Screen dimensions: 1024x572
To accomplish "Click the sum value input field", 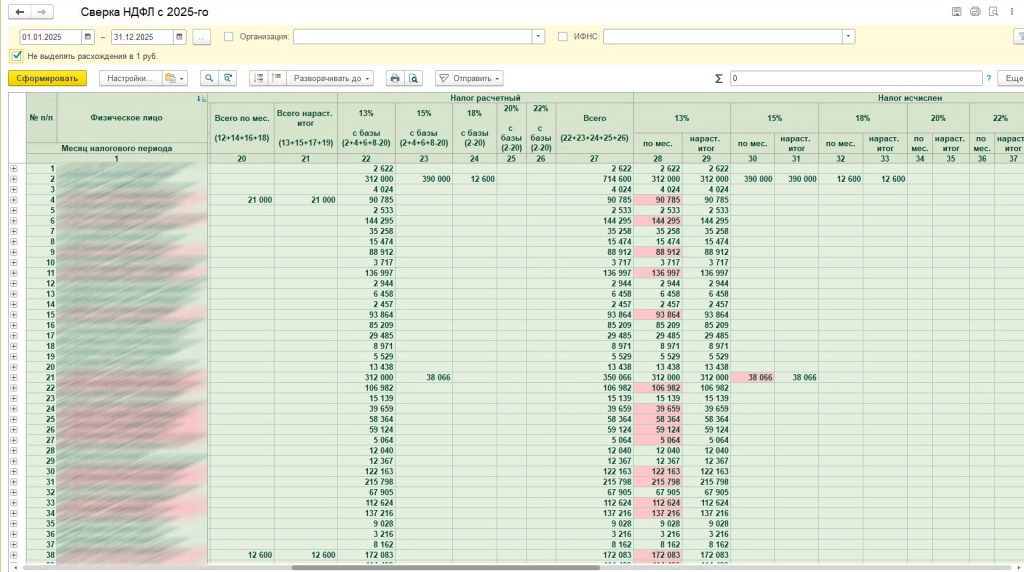I will pyautogui.click(x=855, y=78).
